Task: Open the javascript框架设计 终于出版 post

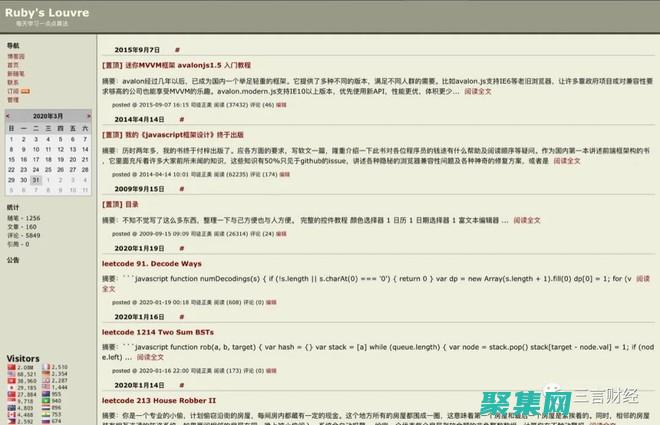Action: (173, 135)
